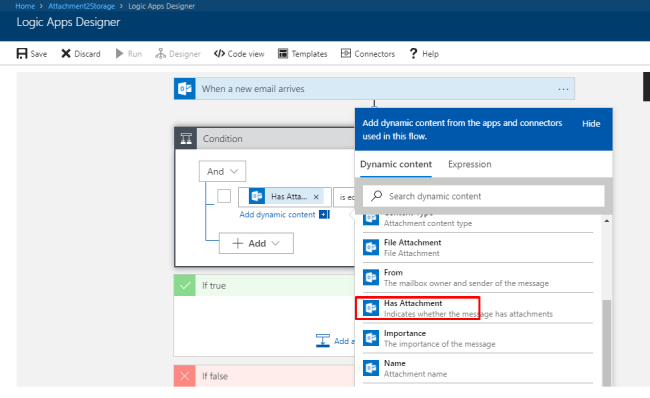Screen dimensions: 650x398
Task: Click Outlook icon beside File Attachment
Action: [371, 248]
